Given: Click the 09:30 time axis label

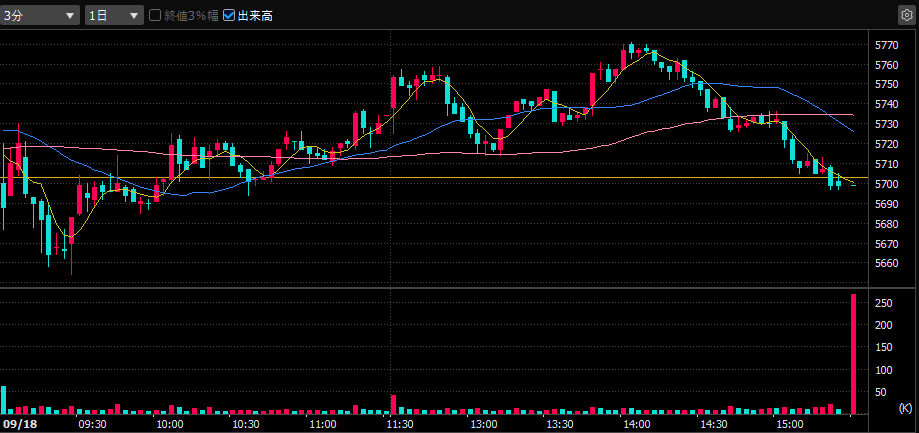Looking at the screenshot, I should 92,424.
